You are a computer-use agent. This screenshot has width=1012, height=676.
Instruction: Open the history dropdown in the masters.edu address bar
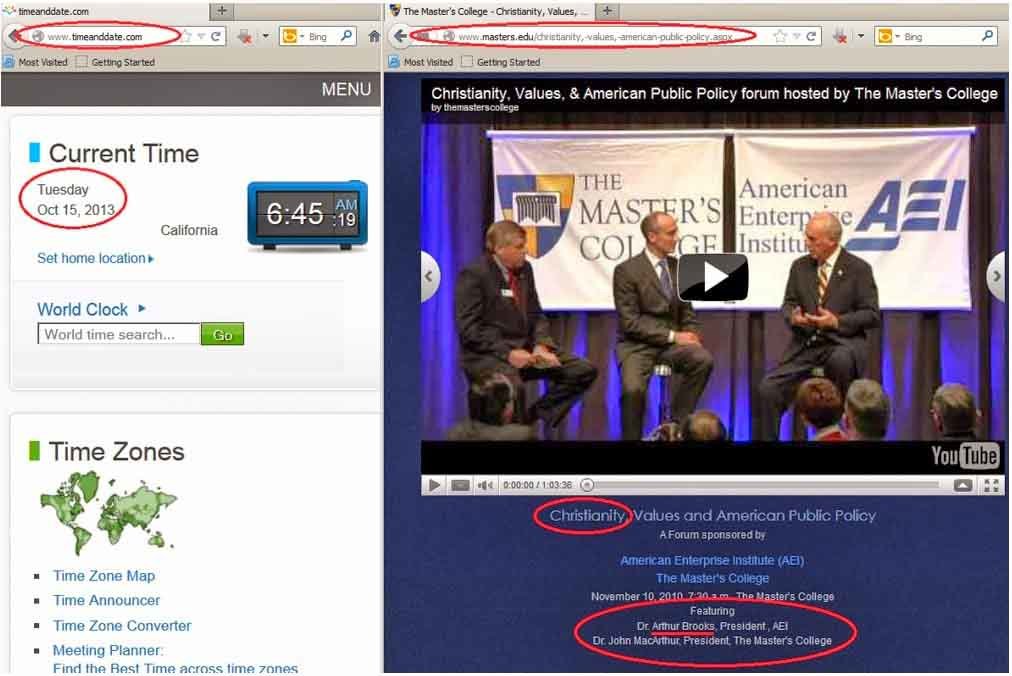796,37
